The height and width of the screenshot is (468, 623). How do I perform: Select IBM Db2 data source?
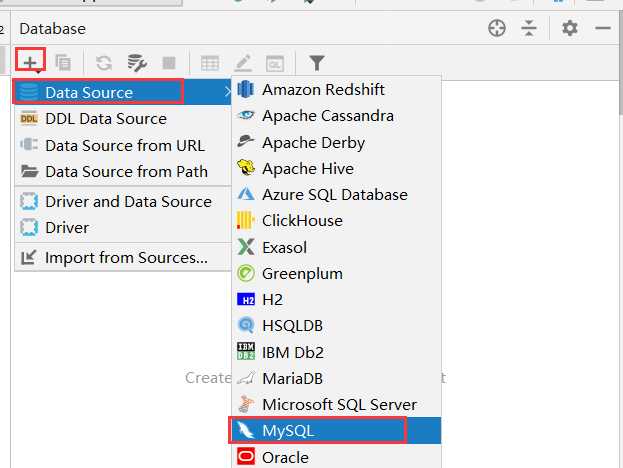coord(337,352)
